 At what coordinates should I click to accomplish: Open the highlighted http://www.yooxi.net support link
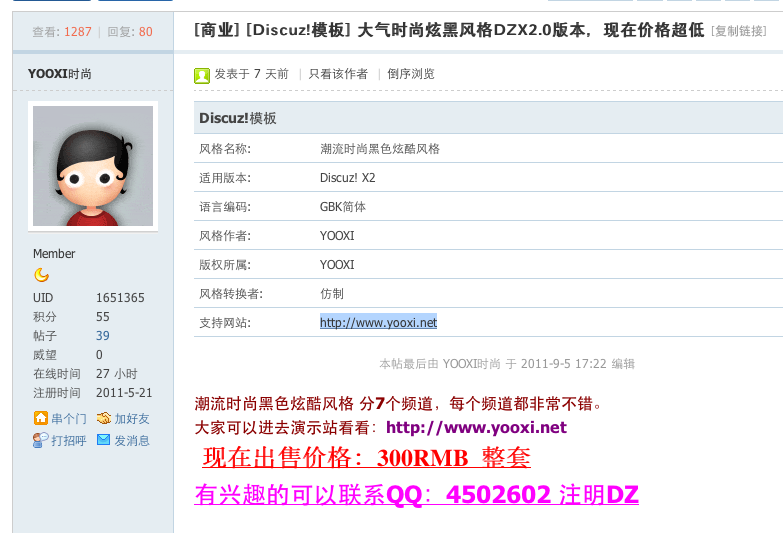pos(379,323)
